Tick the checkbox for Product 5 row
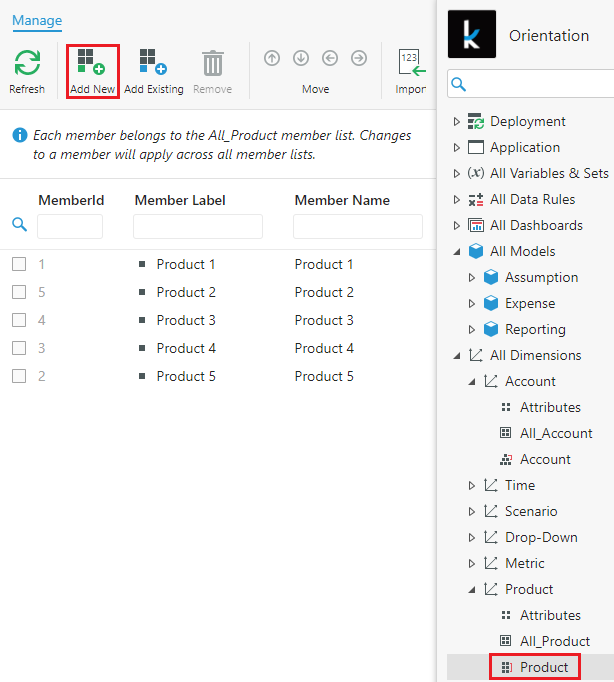This screenshot has height=682, width=614. point(19,376)
